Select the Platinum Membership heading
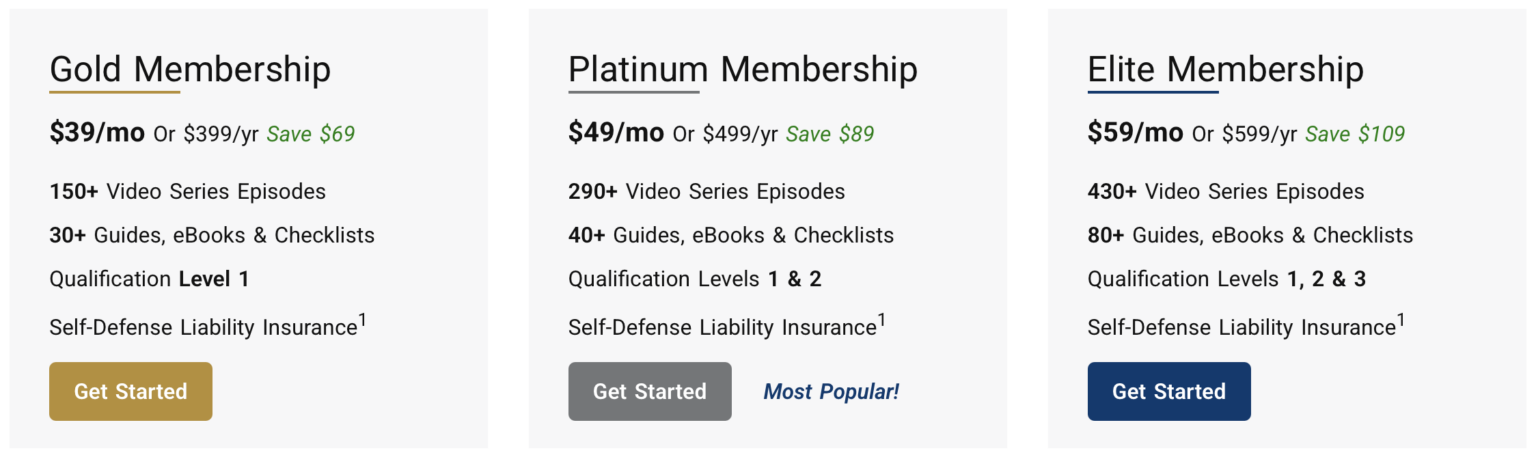 (x=742, y=70)
